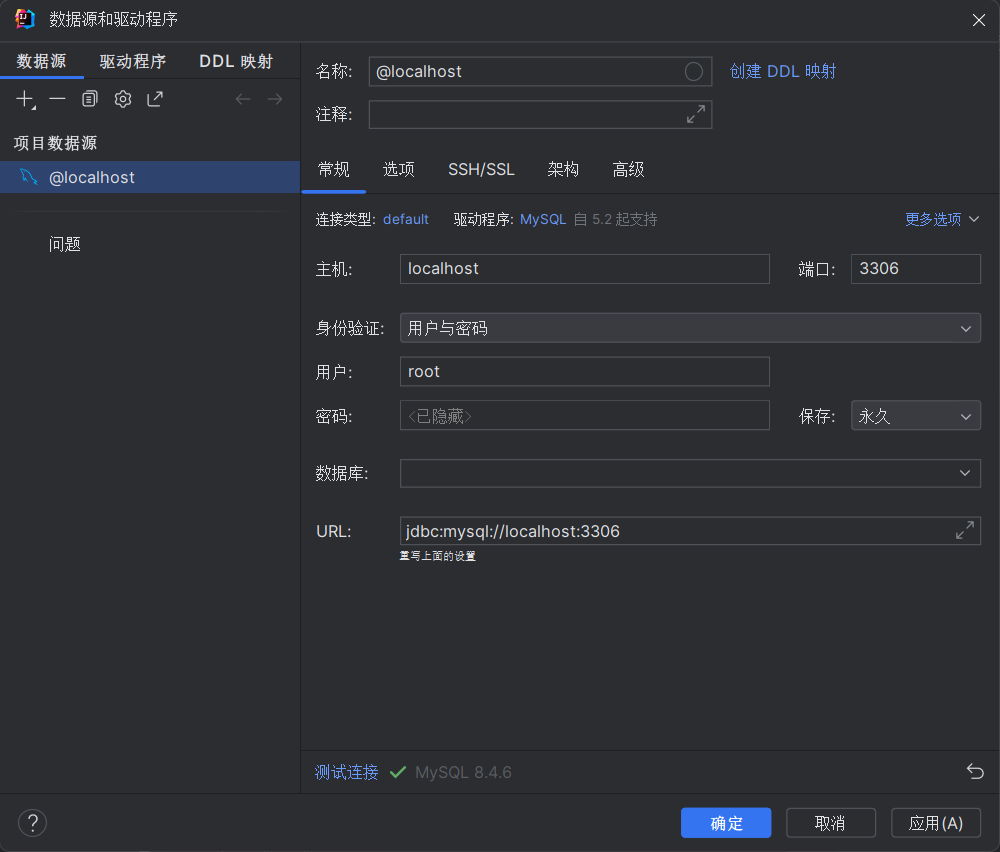Click the 确定 button
The image size is (1000, 852).
726,823
